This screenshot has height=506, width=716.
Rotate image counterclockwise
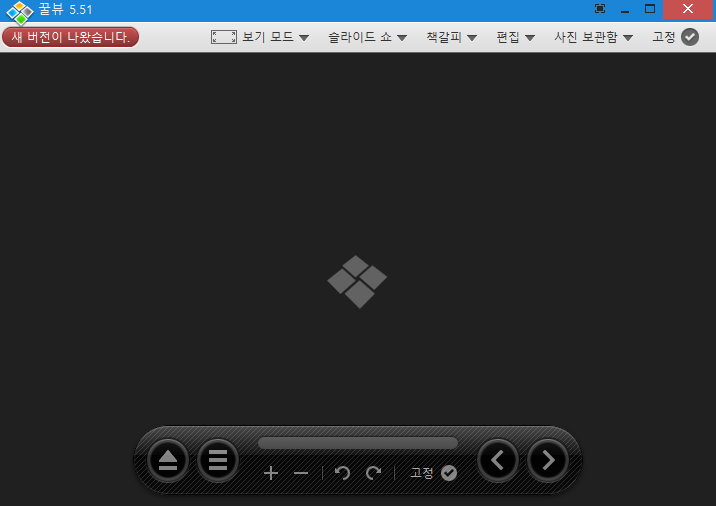pos(342,473)
